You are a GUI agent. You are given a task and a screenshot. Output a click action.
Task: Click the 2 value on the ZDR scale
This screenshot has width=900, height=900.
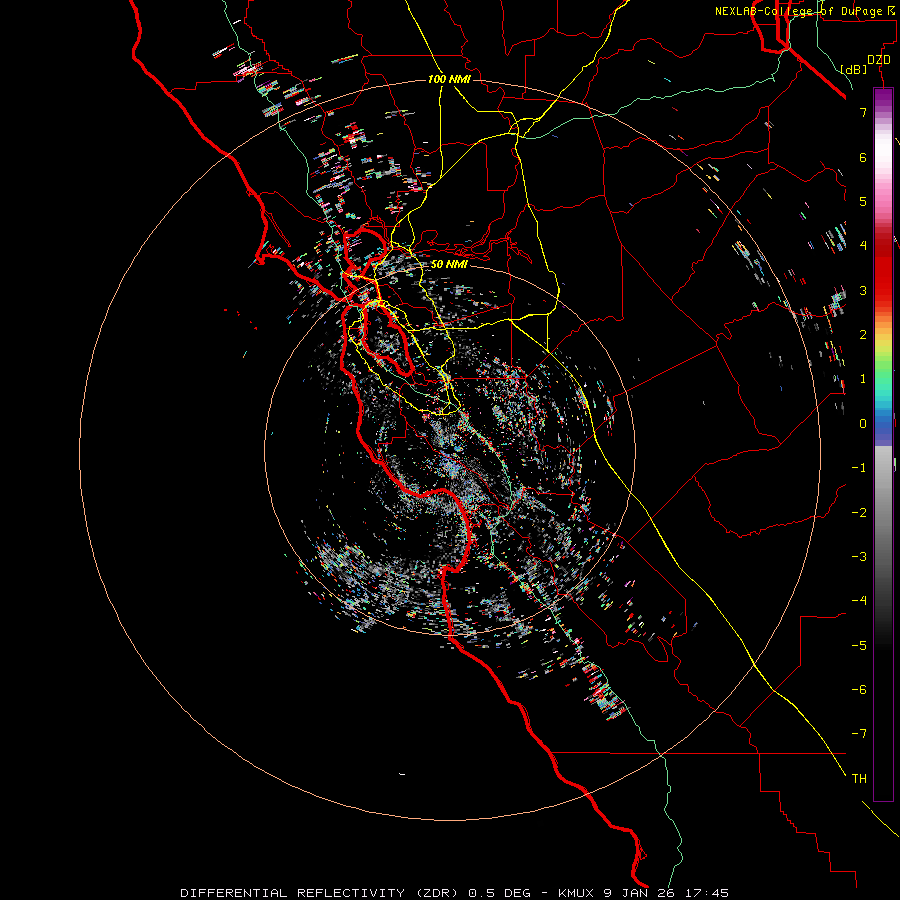[x=863, y=335]
